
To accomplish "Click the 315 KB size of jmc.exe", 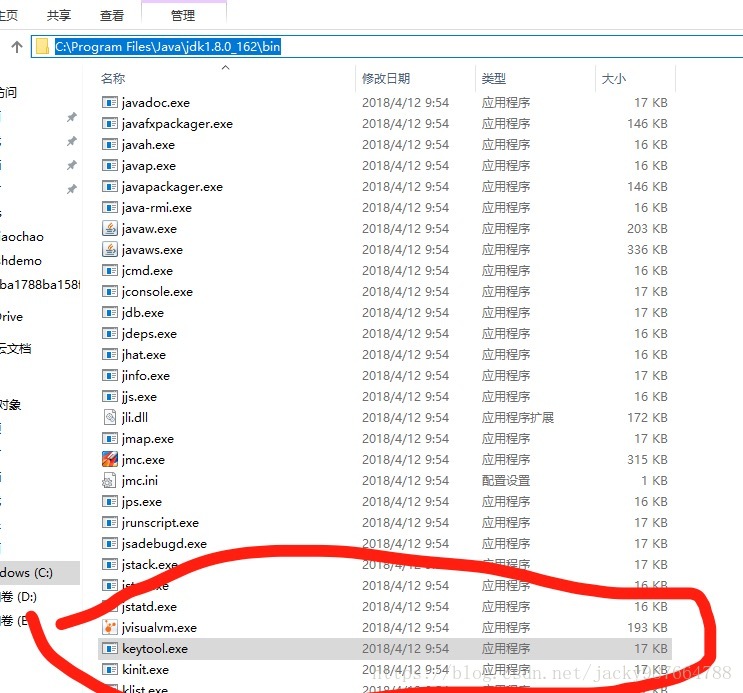I will point(647,459).
